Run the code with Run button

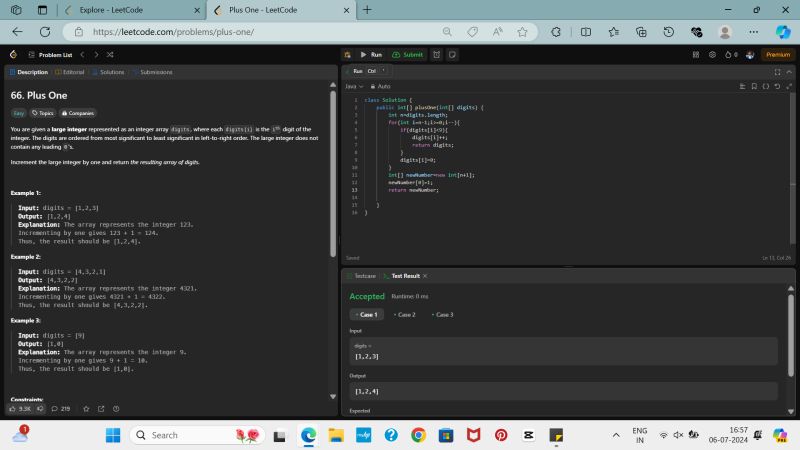tap(371, 55)
